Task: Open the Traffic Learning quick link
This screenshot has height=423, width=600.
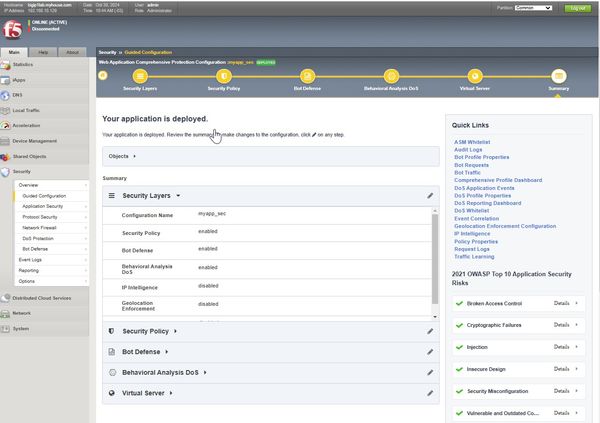Action: click(476, 257)
